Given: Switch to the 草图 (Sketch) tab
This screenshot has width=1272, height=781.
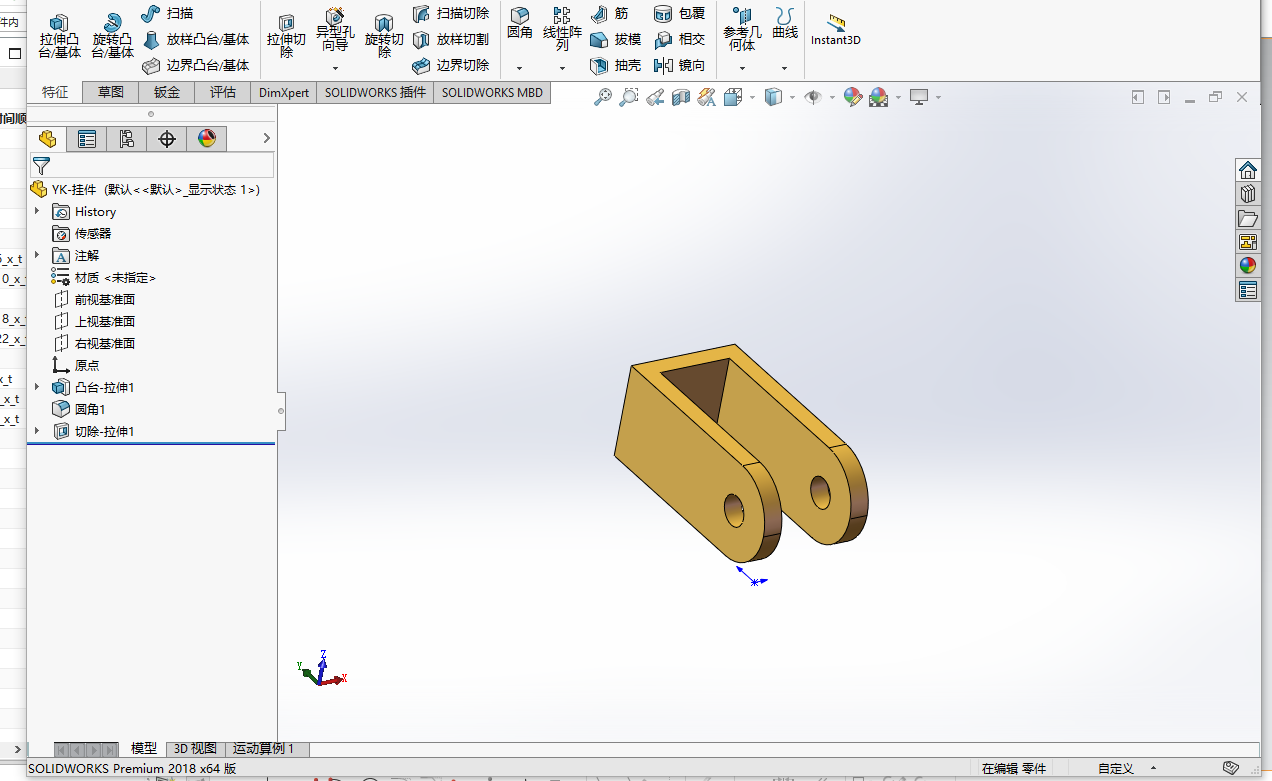Looking at the screenshot, I should 111,92.
